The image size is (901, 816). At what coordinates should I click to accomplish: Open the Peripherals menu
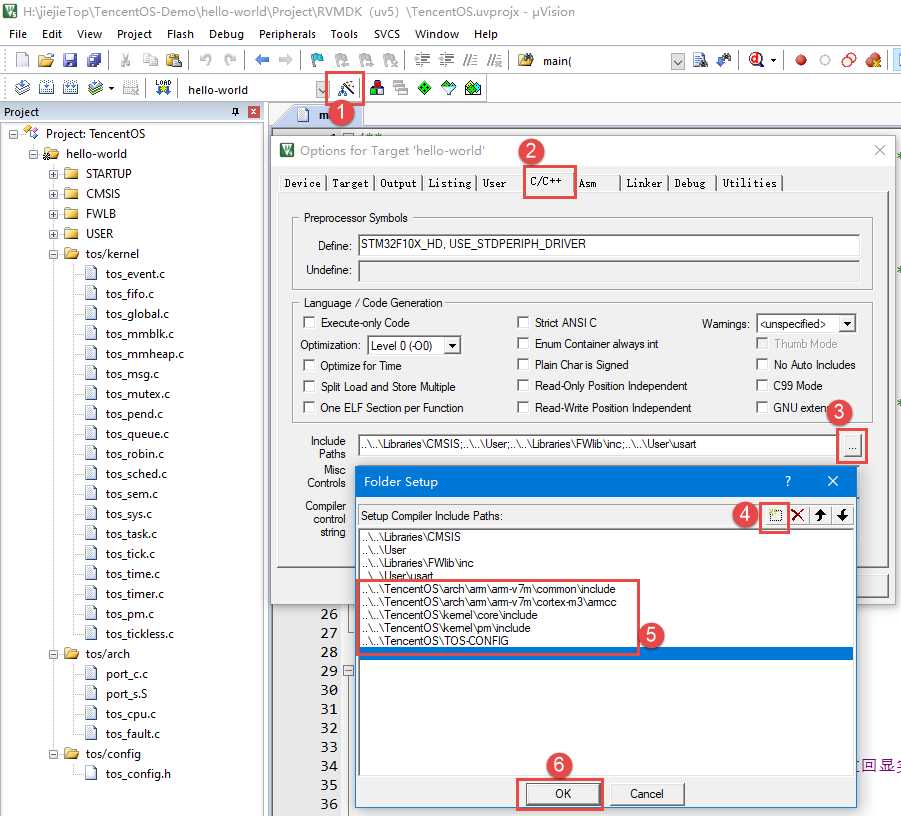(287, 34)
